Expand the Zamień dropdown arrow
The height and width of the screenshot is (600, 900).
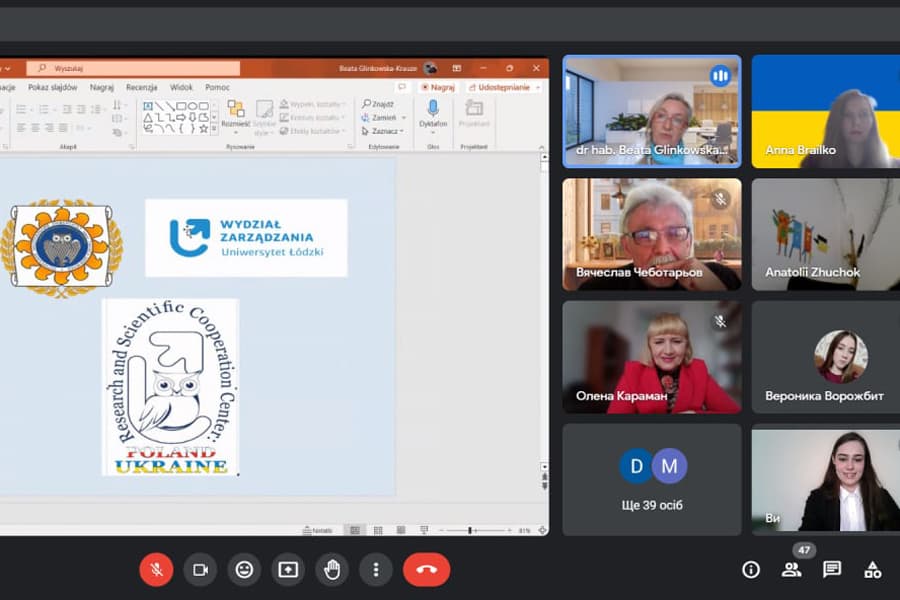[x=401, y=117]
